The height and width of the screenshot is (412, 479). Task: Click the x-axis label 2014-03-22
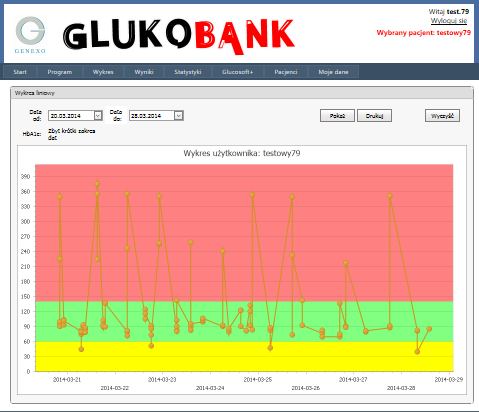(x=115, y=388)
